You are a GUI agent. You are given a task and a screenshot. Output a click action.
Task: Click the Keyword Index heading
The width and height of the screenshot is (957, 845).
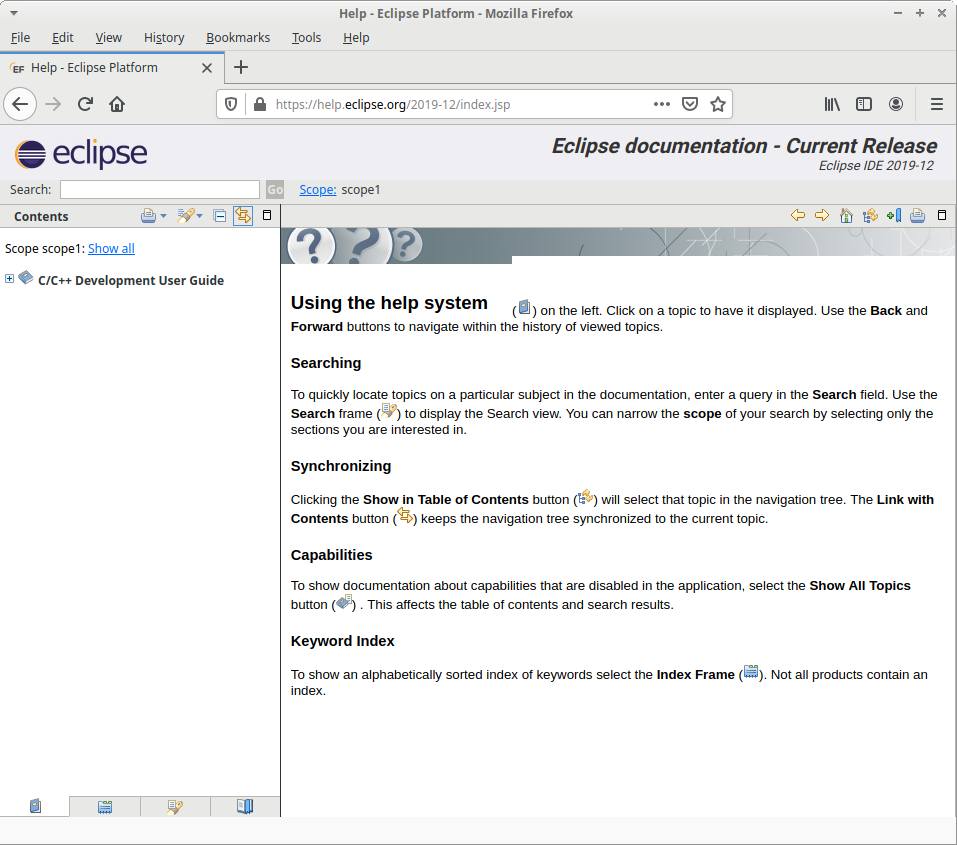pyautogui.click(x=342, y=641)
